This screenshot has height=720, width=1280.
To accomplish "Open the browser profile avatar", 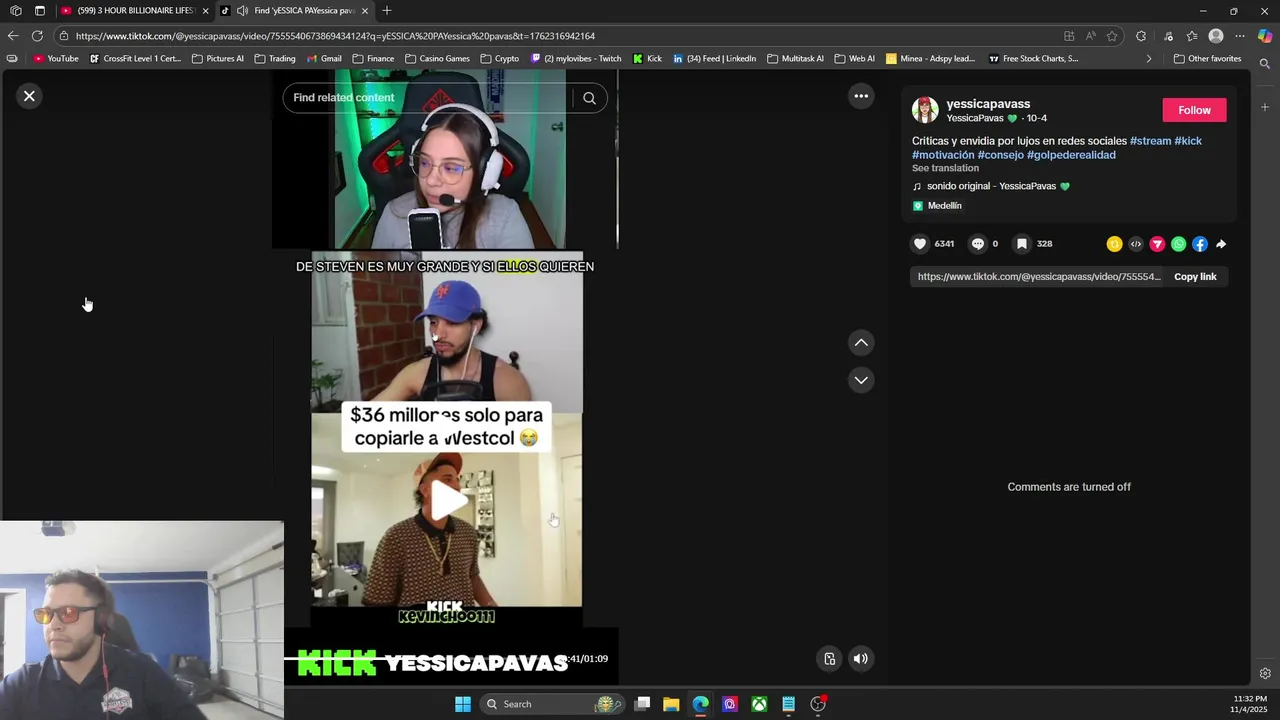I will pyautogui.click(x=1216, y=36).
